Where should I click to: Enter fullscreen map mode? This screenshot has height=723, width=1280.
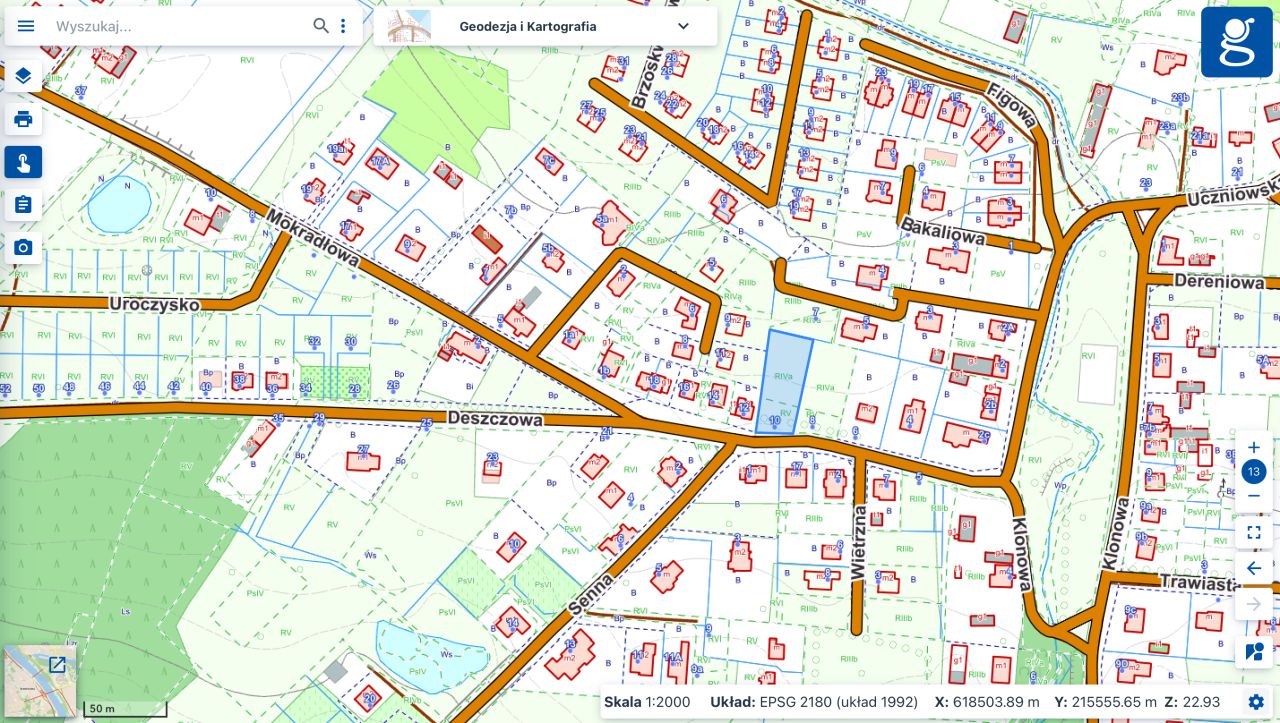1254,532
